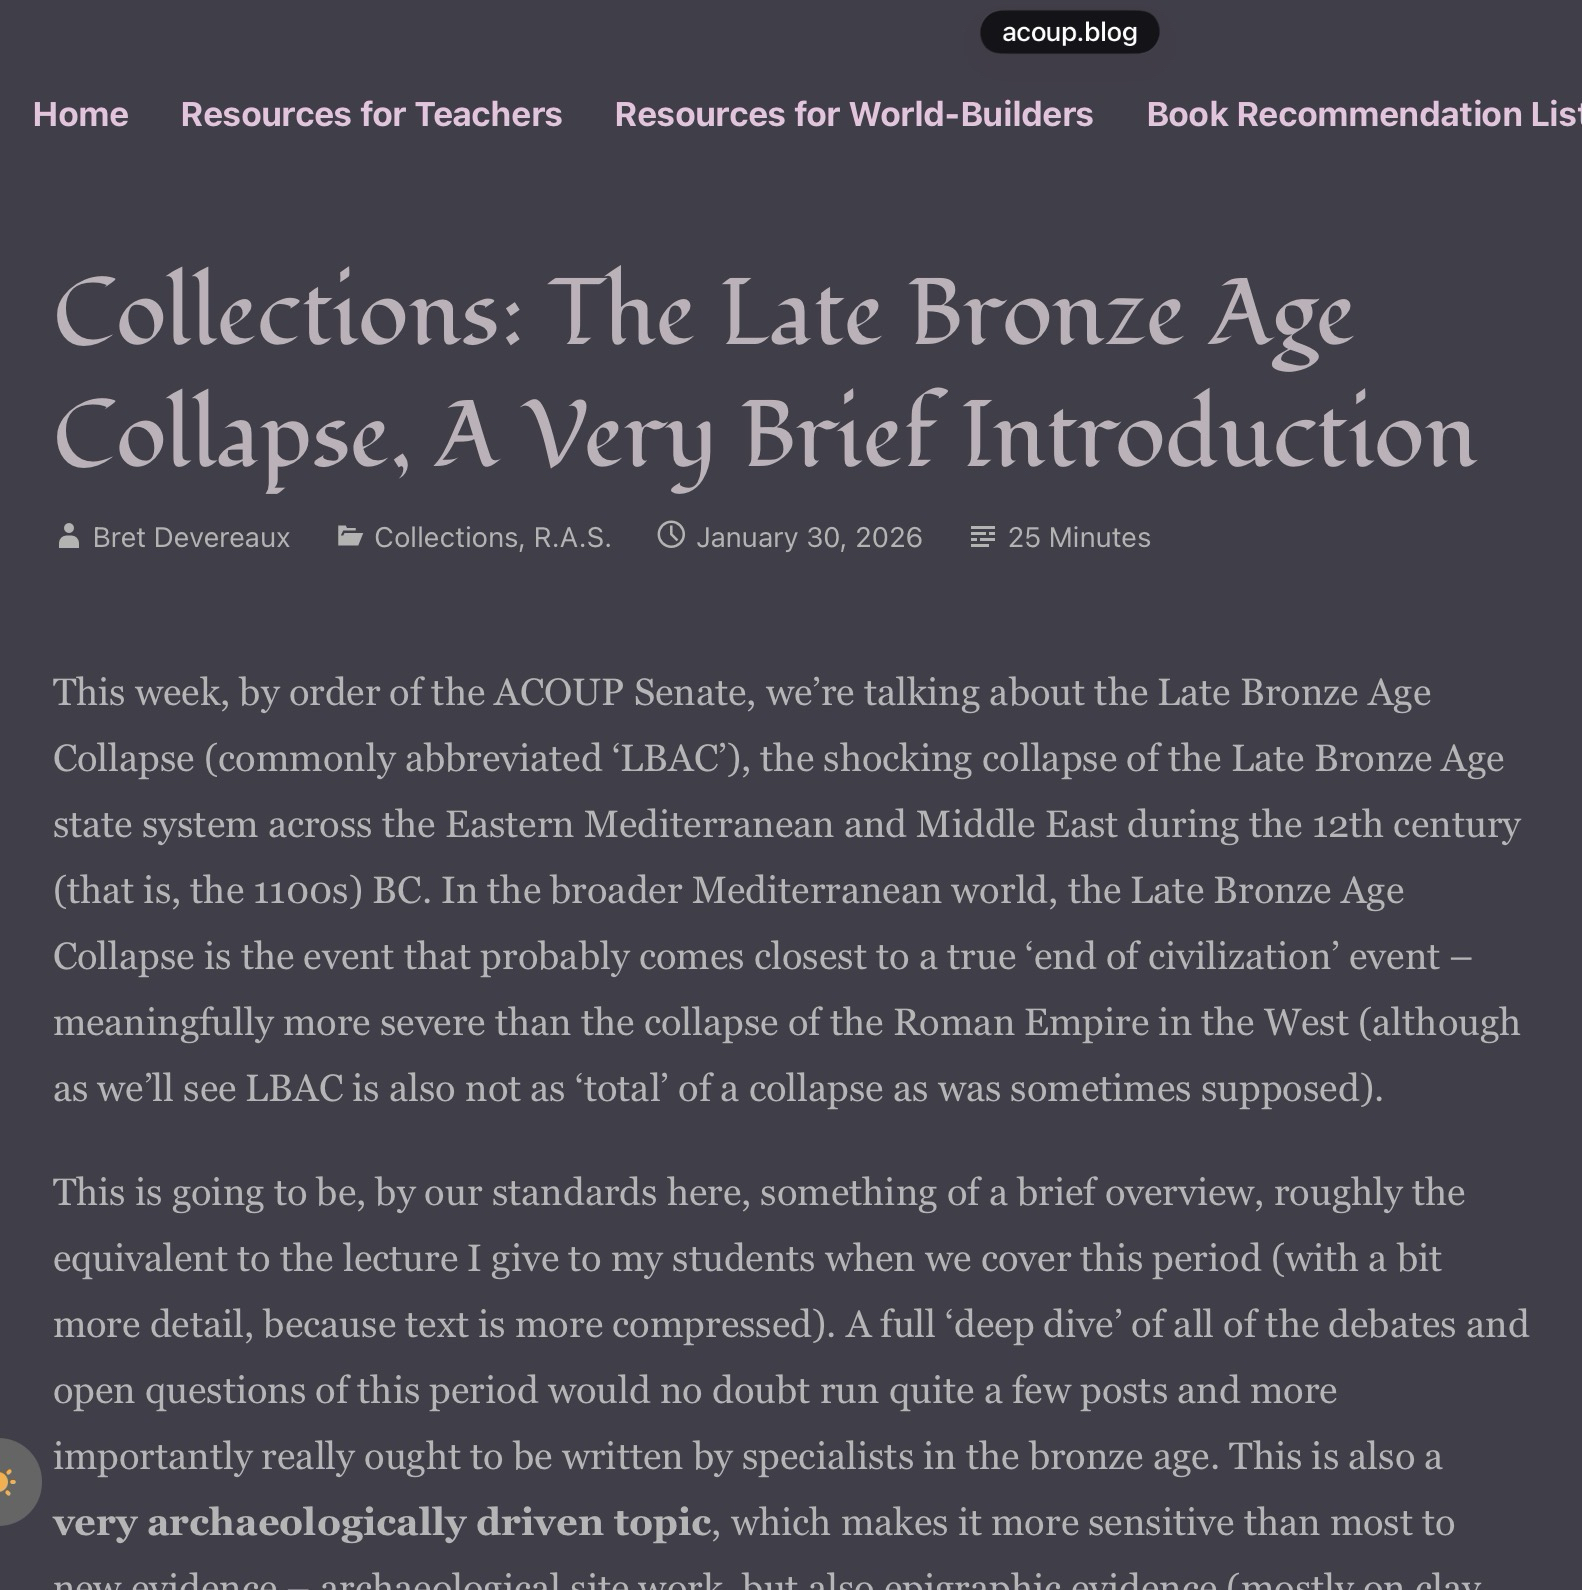Click the reading time lines icon
The width and height of the screenshot is (1582, 1590).
982,537
